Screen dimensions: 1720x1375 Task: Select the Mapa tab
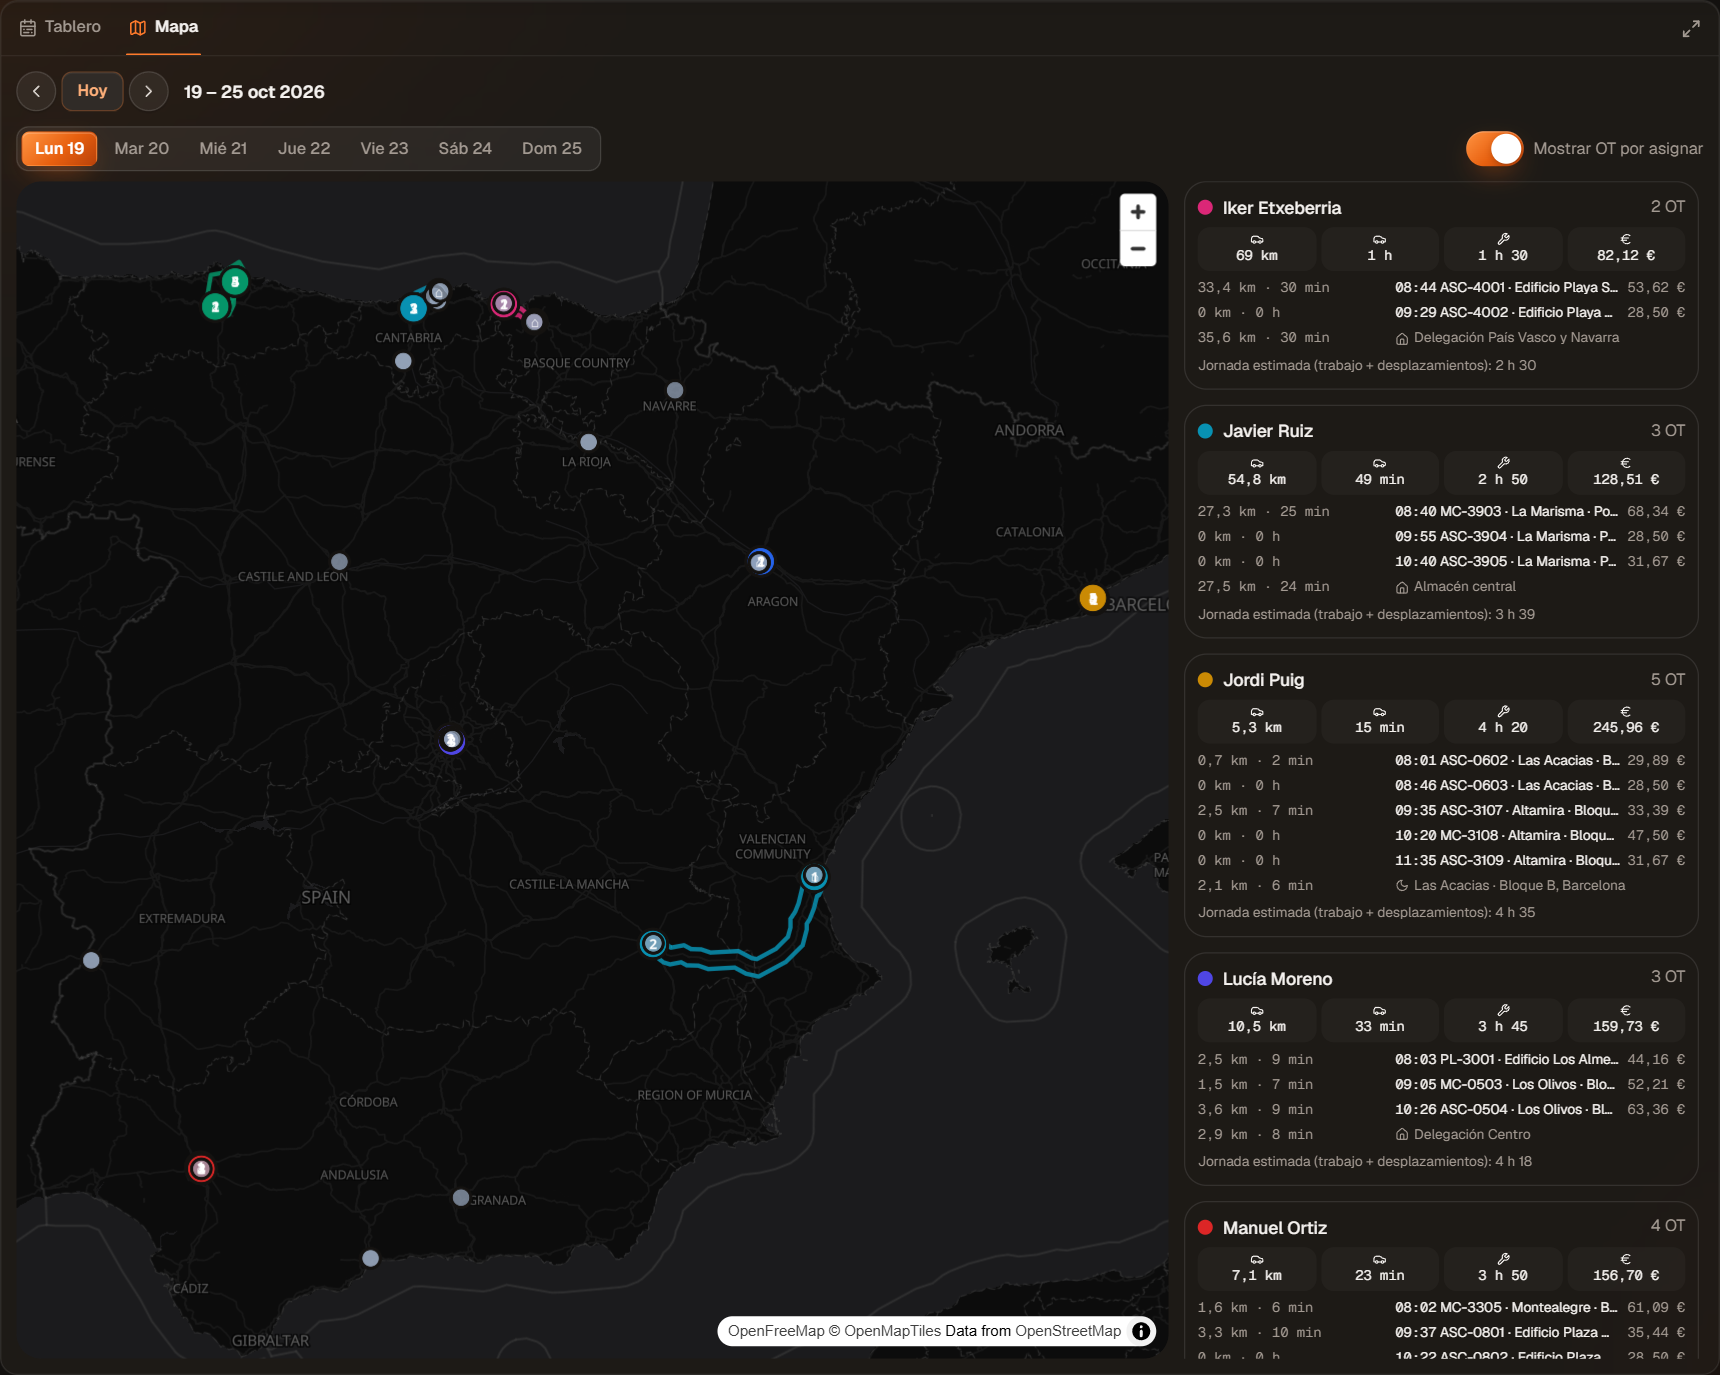tap(164, 27)
